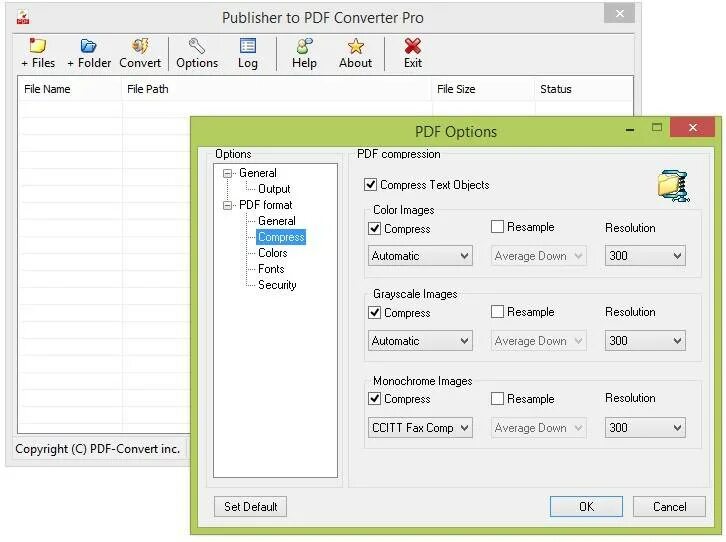
Task: Open Monochrome Images Average Down dropdown
Action: point(538,428)
